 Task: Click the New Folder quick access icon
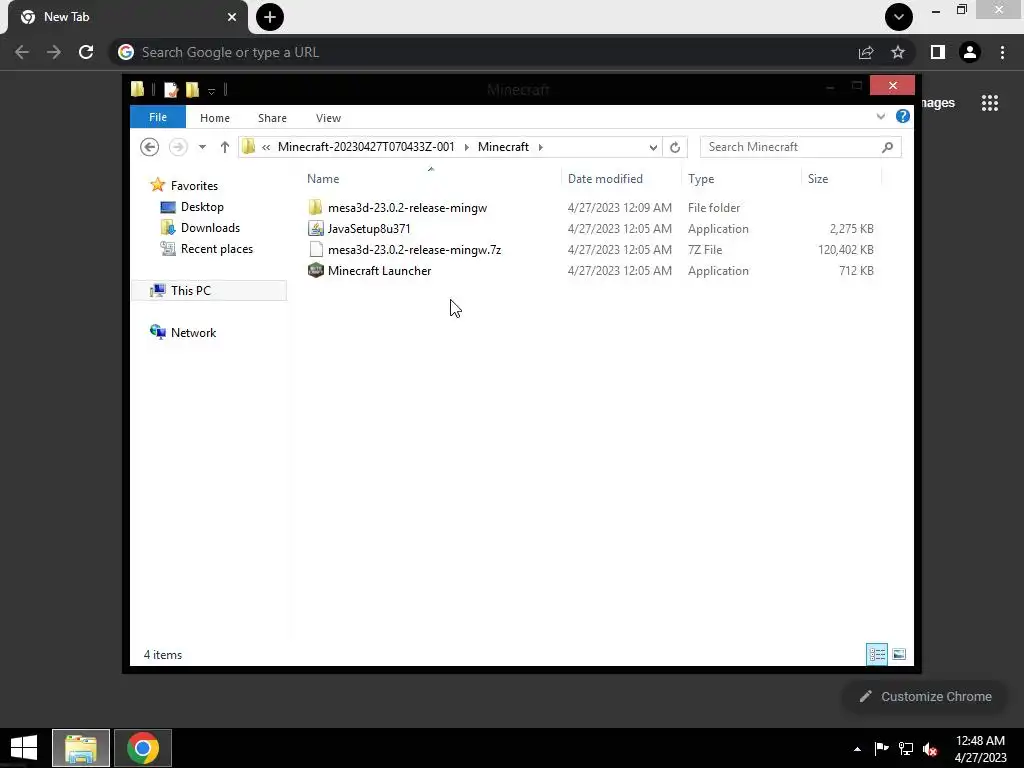click(x=192, y=89)
